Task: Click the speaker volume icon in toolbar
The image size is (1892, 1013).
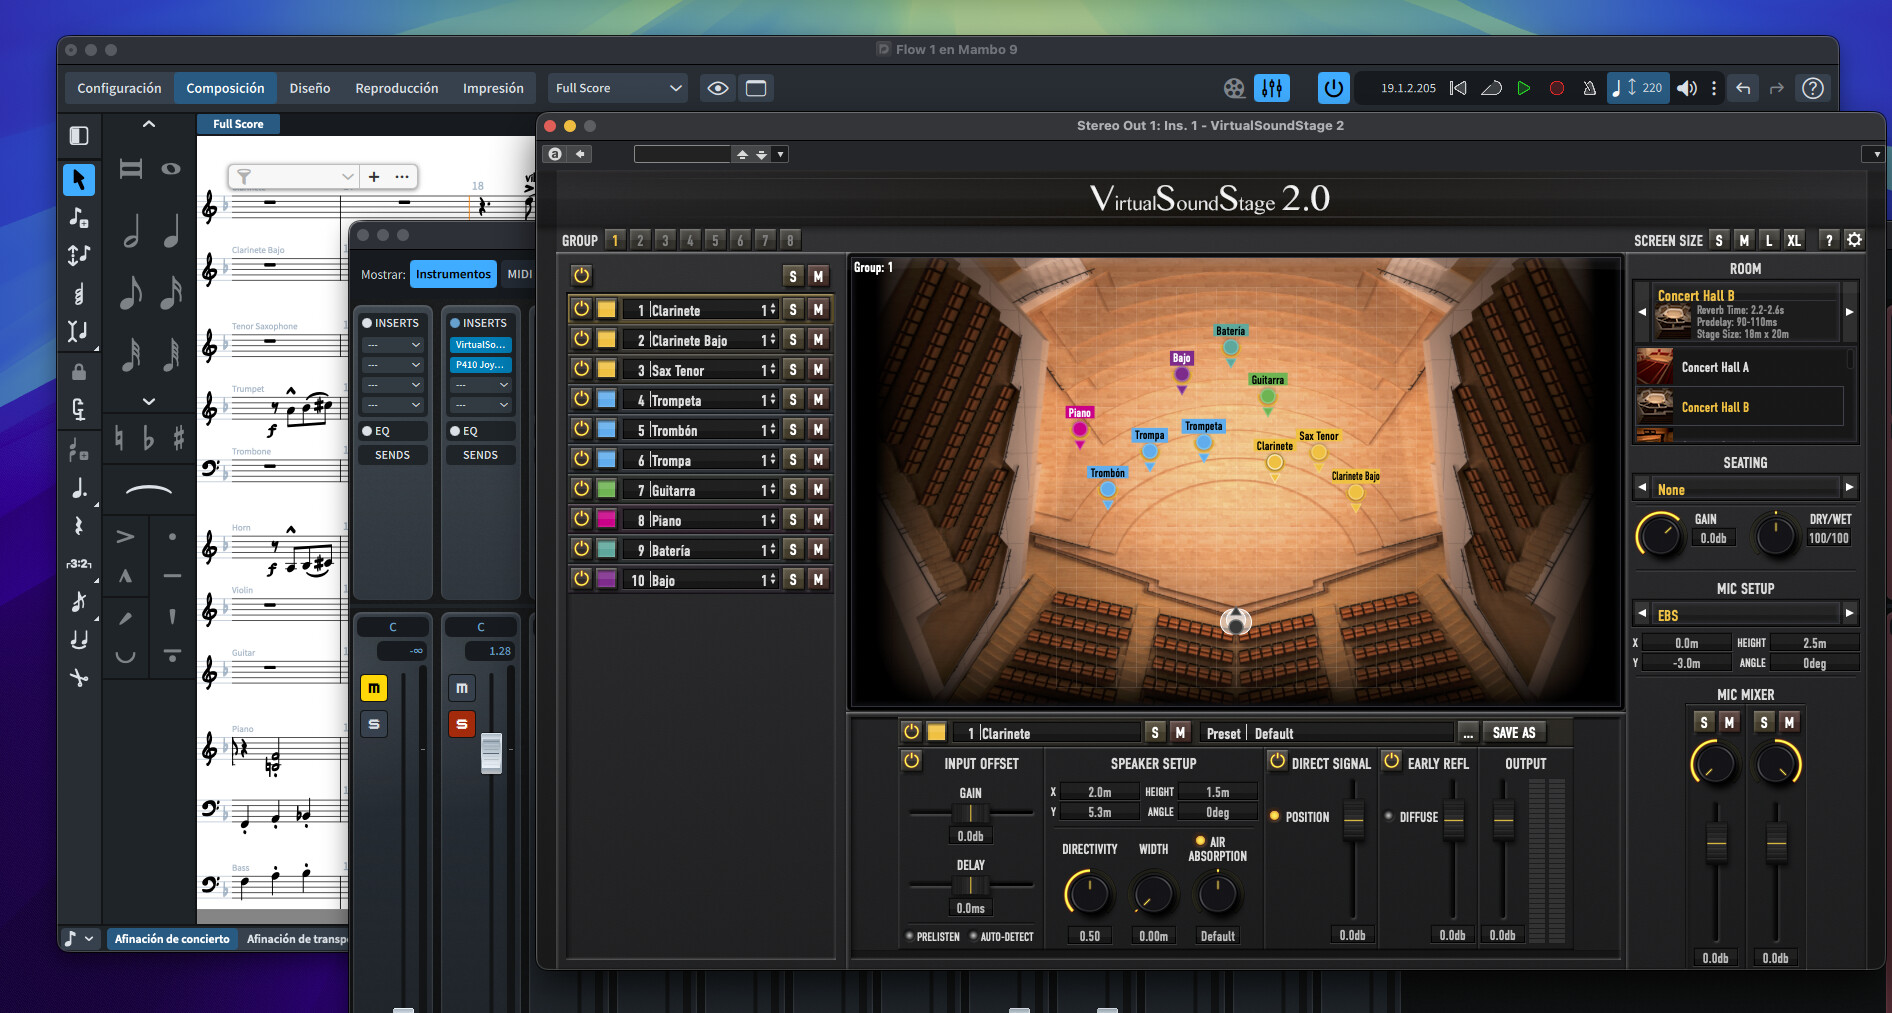Action: pyautogui.click(x=1687, y=88)
